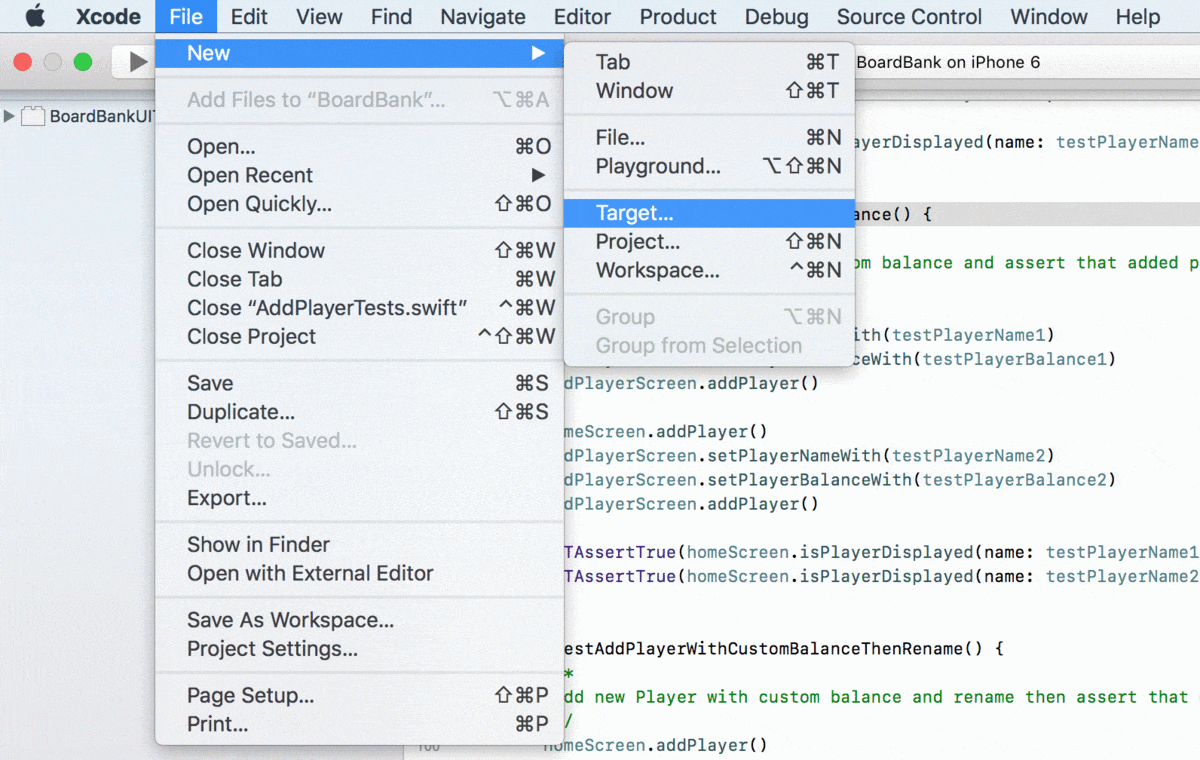Click BoardBank on iPhone 6 scheme selector

pos(948,62)
